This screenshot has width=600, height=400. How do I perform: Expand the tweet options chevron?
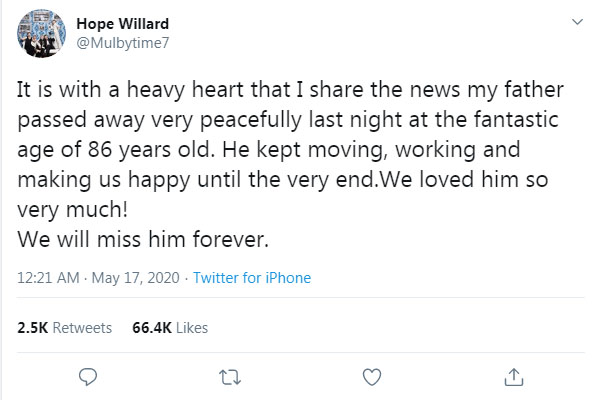[x=577, y=22]
